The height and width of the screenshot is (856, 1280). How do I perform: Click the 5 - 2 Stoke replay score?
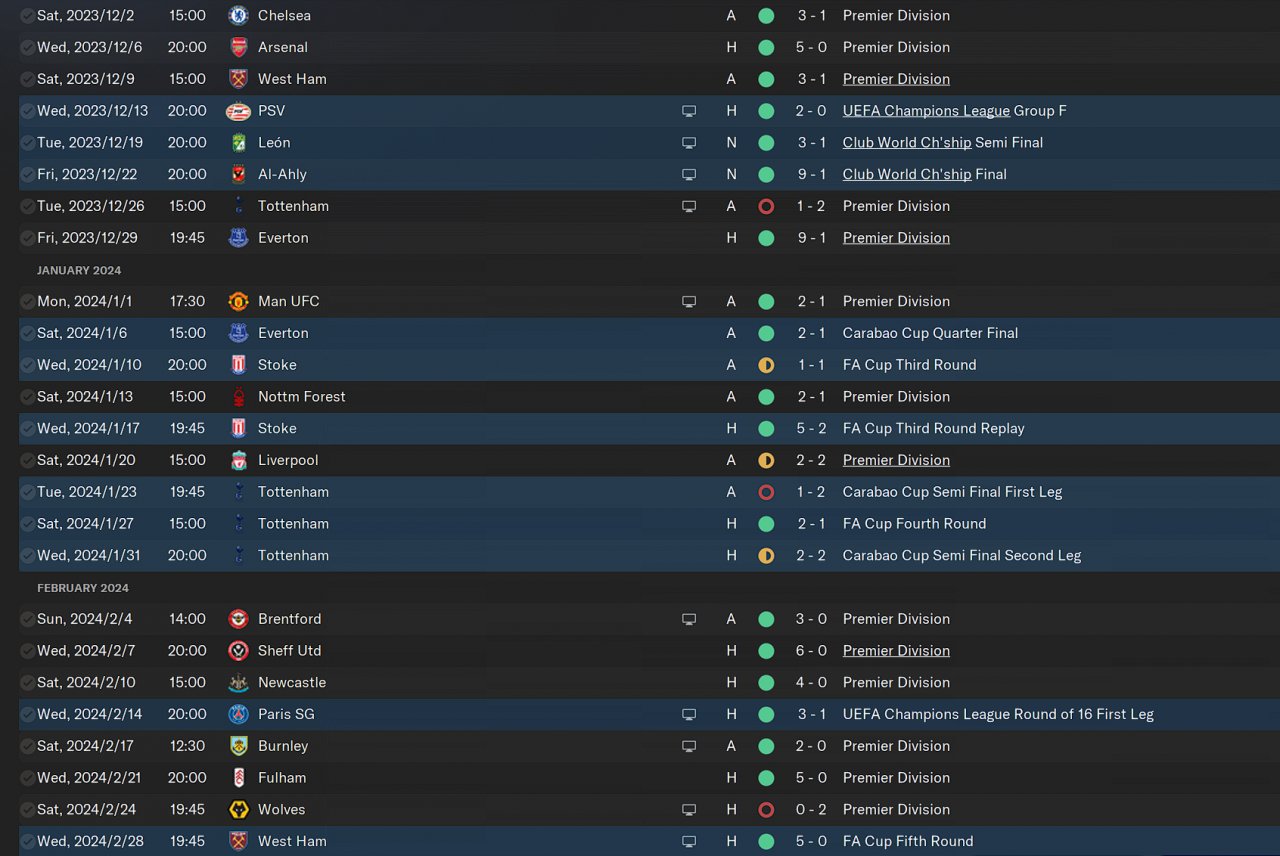click(811, 428)
